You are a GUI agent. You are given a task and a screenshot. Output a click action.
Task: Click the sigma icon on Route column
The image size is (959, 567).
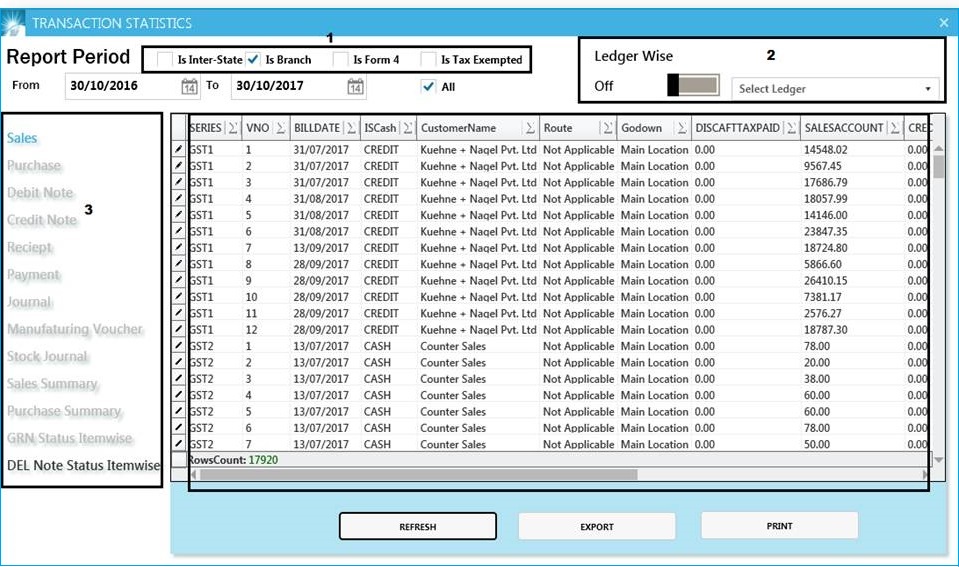tap(607, 128)
